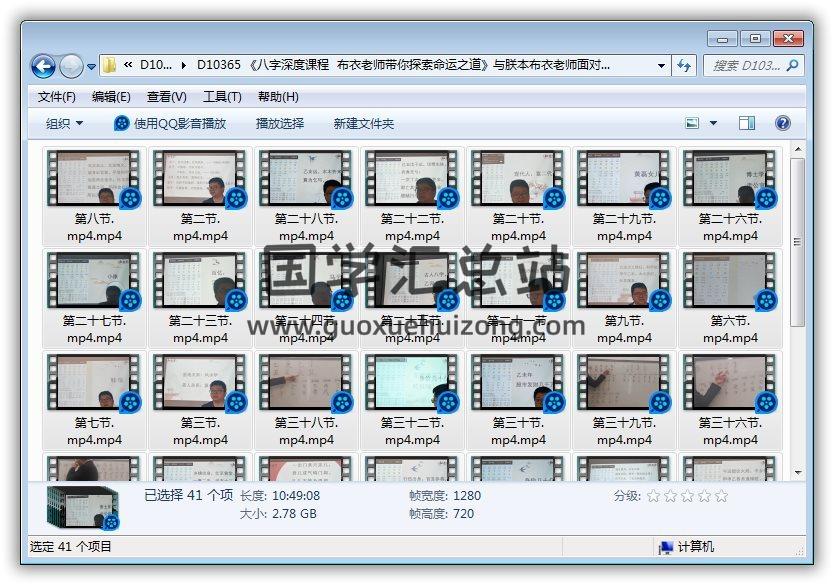
Task: Expand the 组织 dropdown menu
Action: (65, 123)
